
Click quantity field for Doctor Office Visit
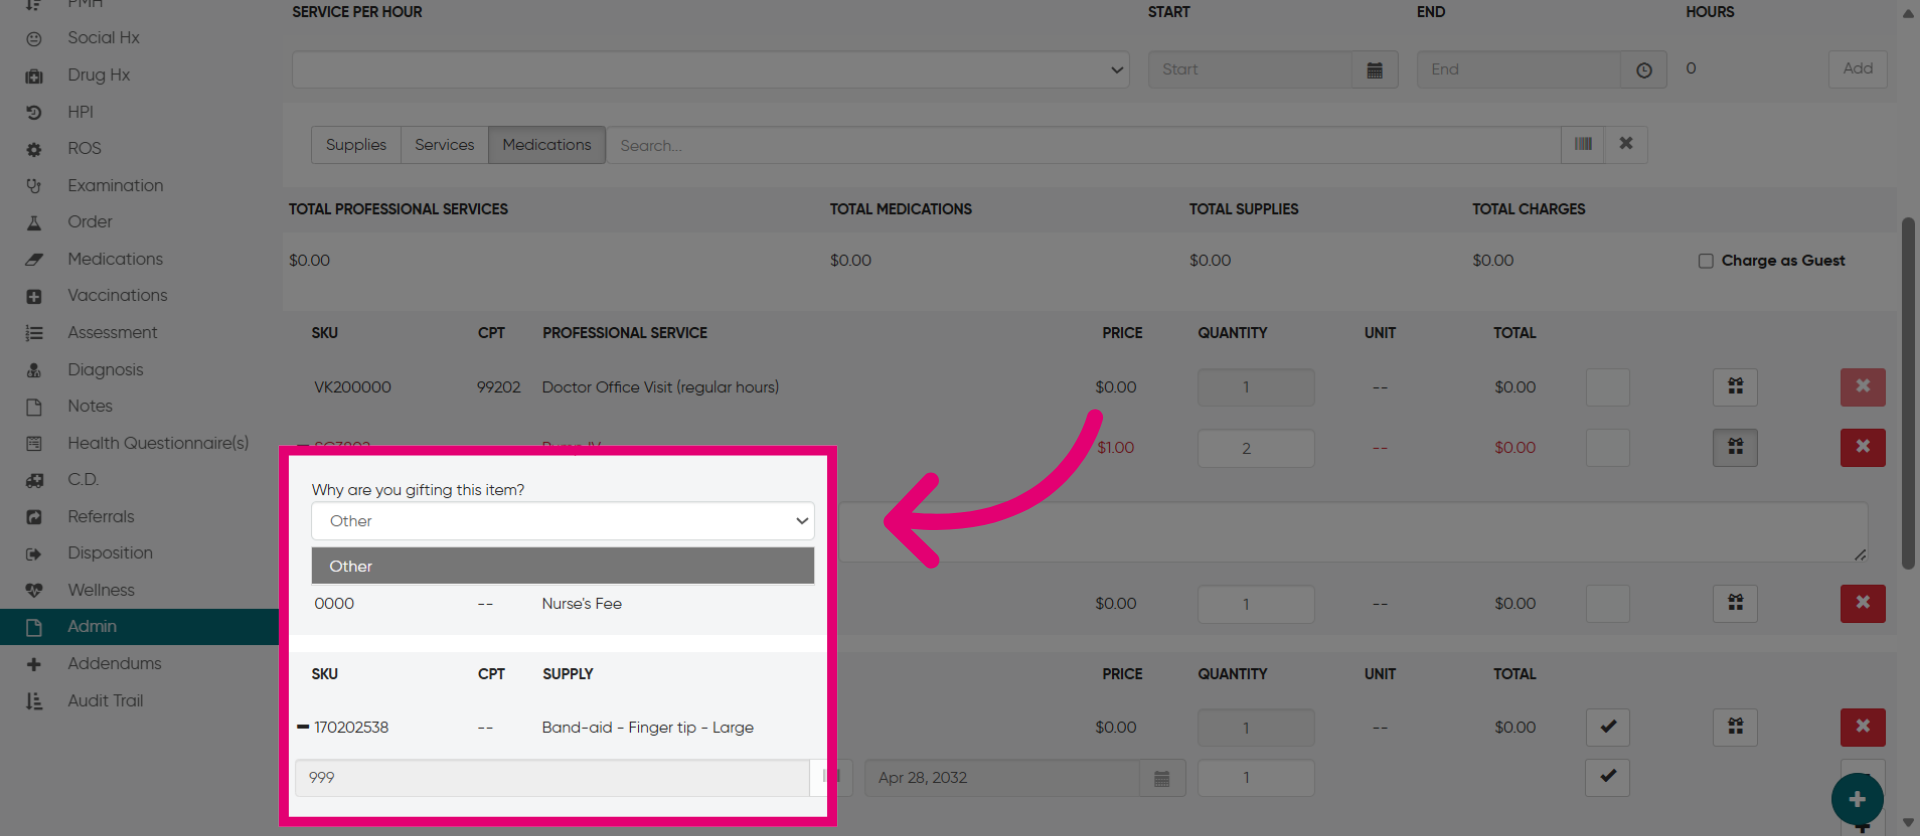(1256, 387)
